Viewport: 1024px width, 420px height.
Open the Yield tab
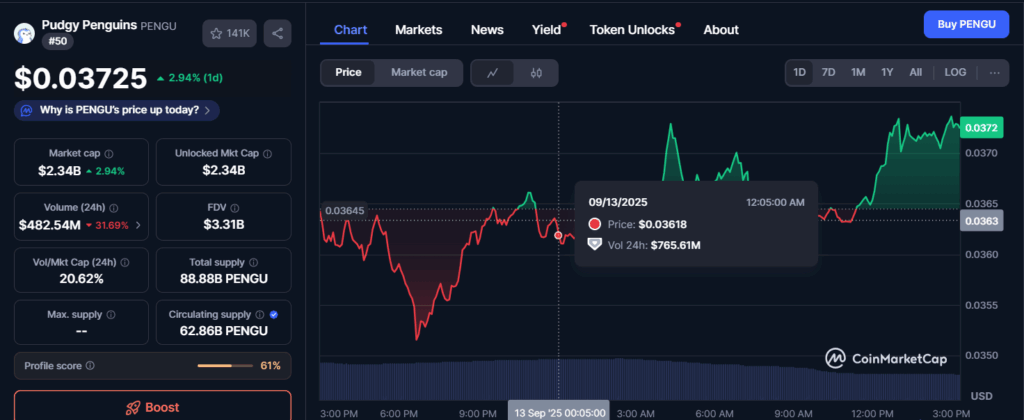click(547, 30)
